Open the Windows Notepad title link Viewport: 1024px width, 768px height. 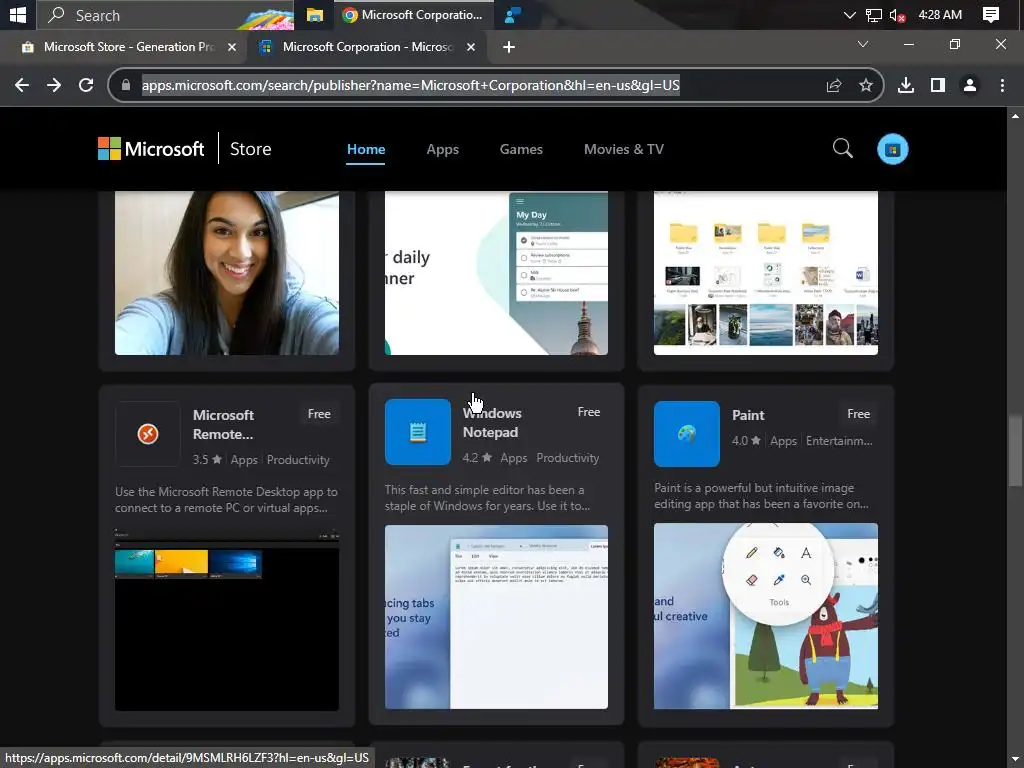pyautogui.click(x=492, y=423)
